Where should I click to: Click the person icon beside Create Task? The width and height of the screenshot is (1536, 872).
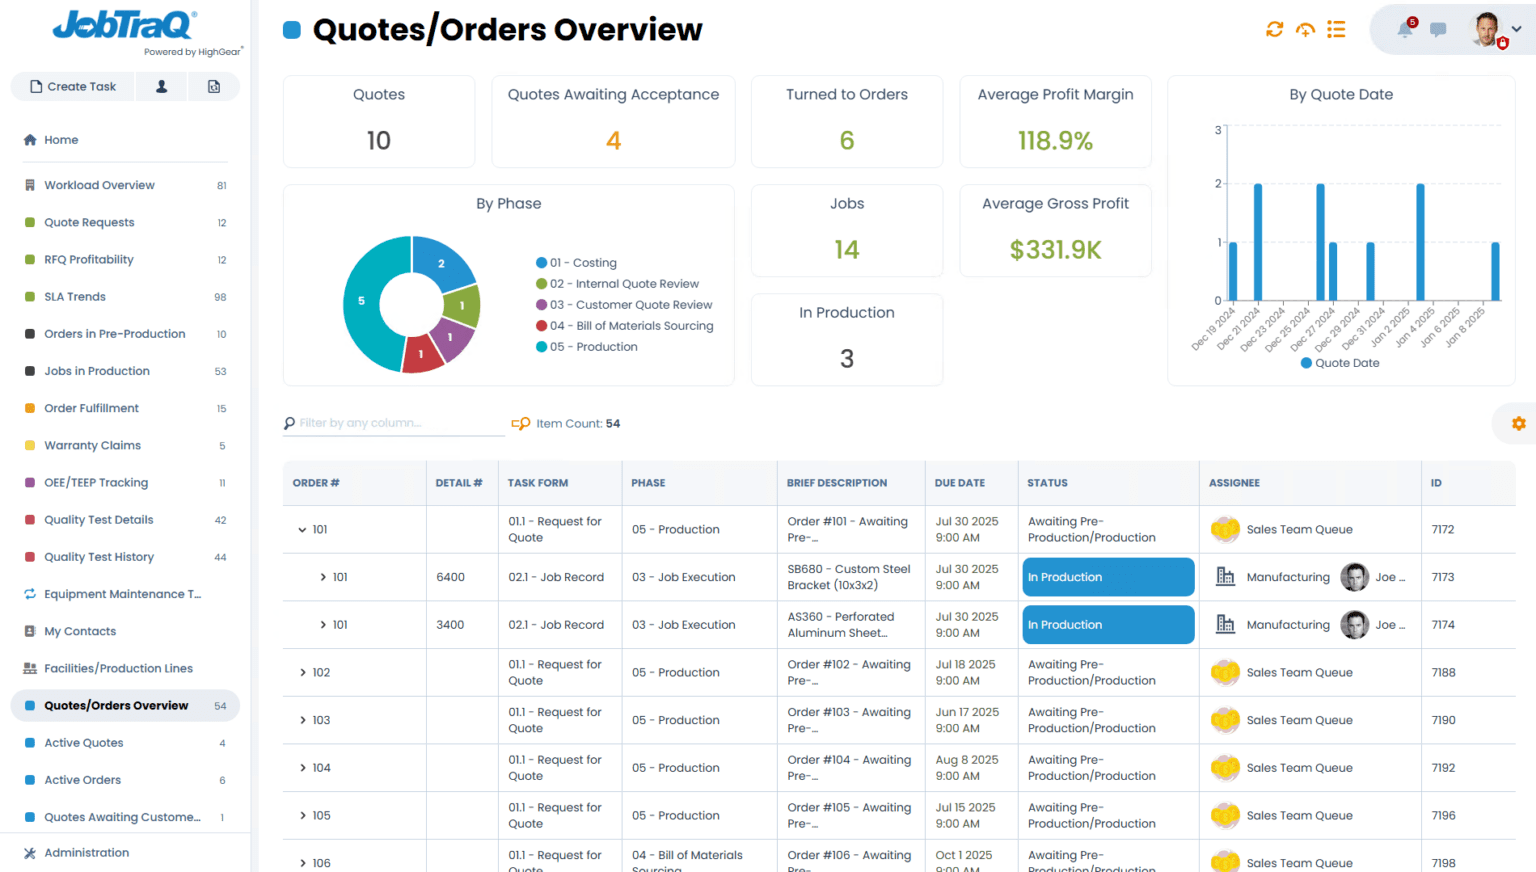pos(162,87)
